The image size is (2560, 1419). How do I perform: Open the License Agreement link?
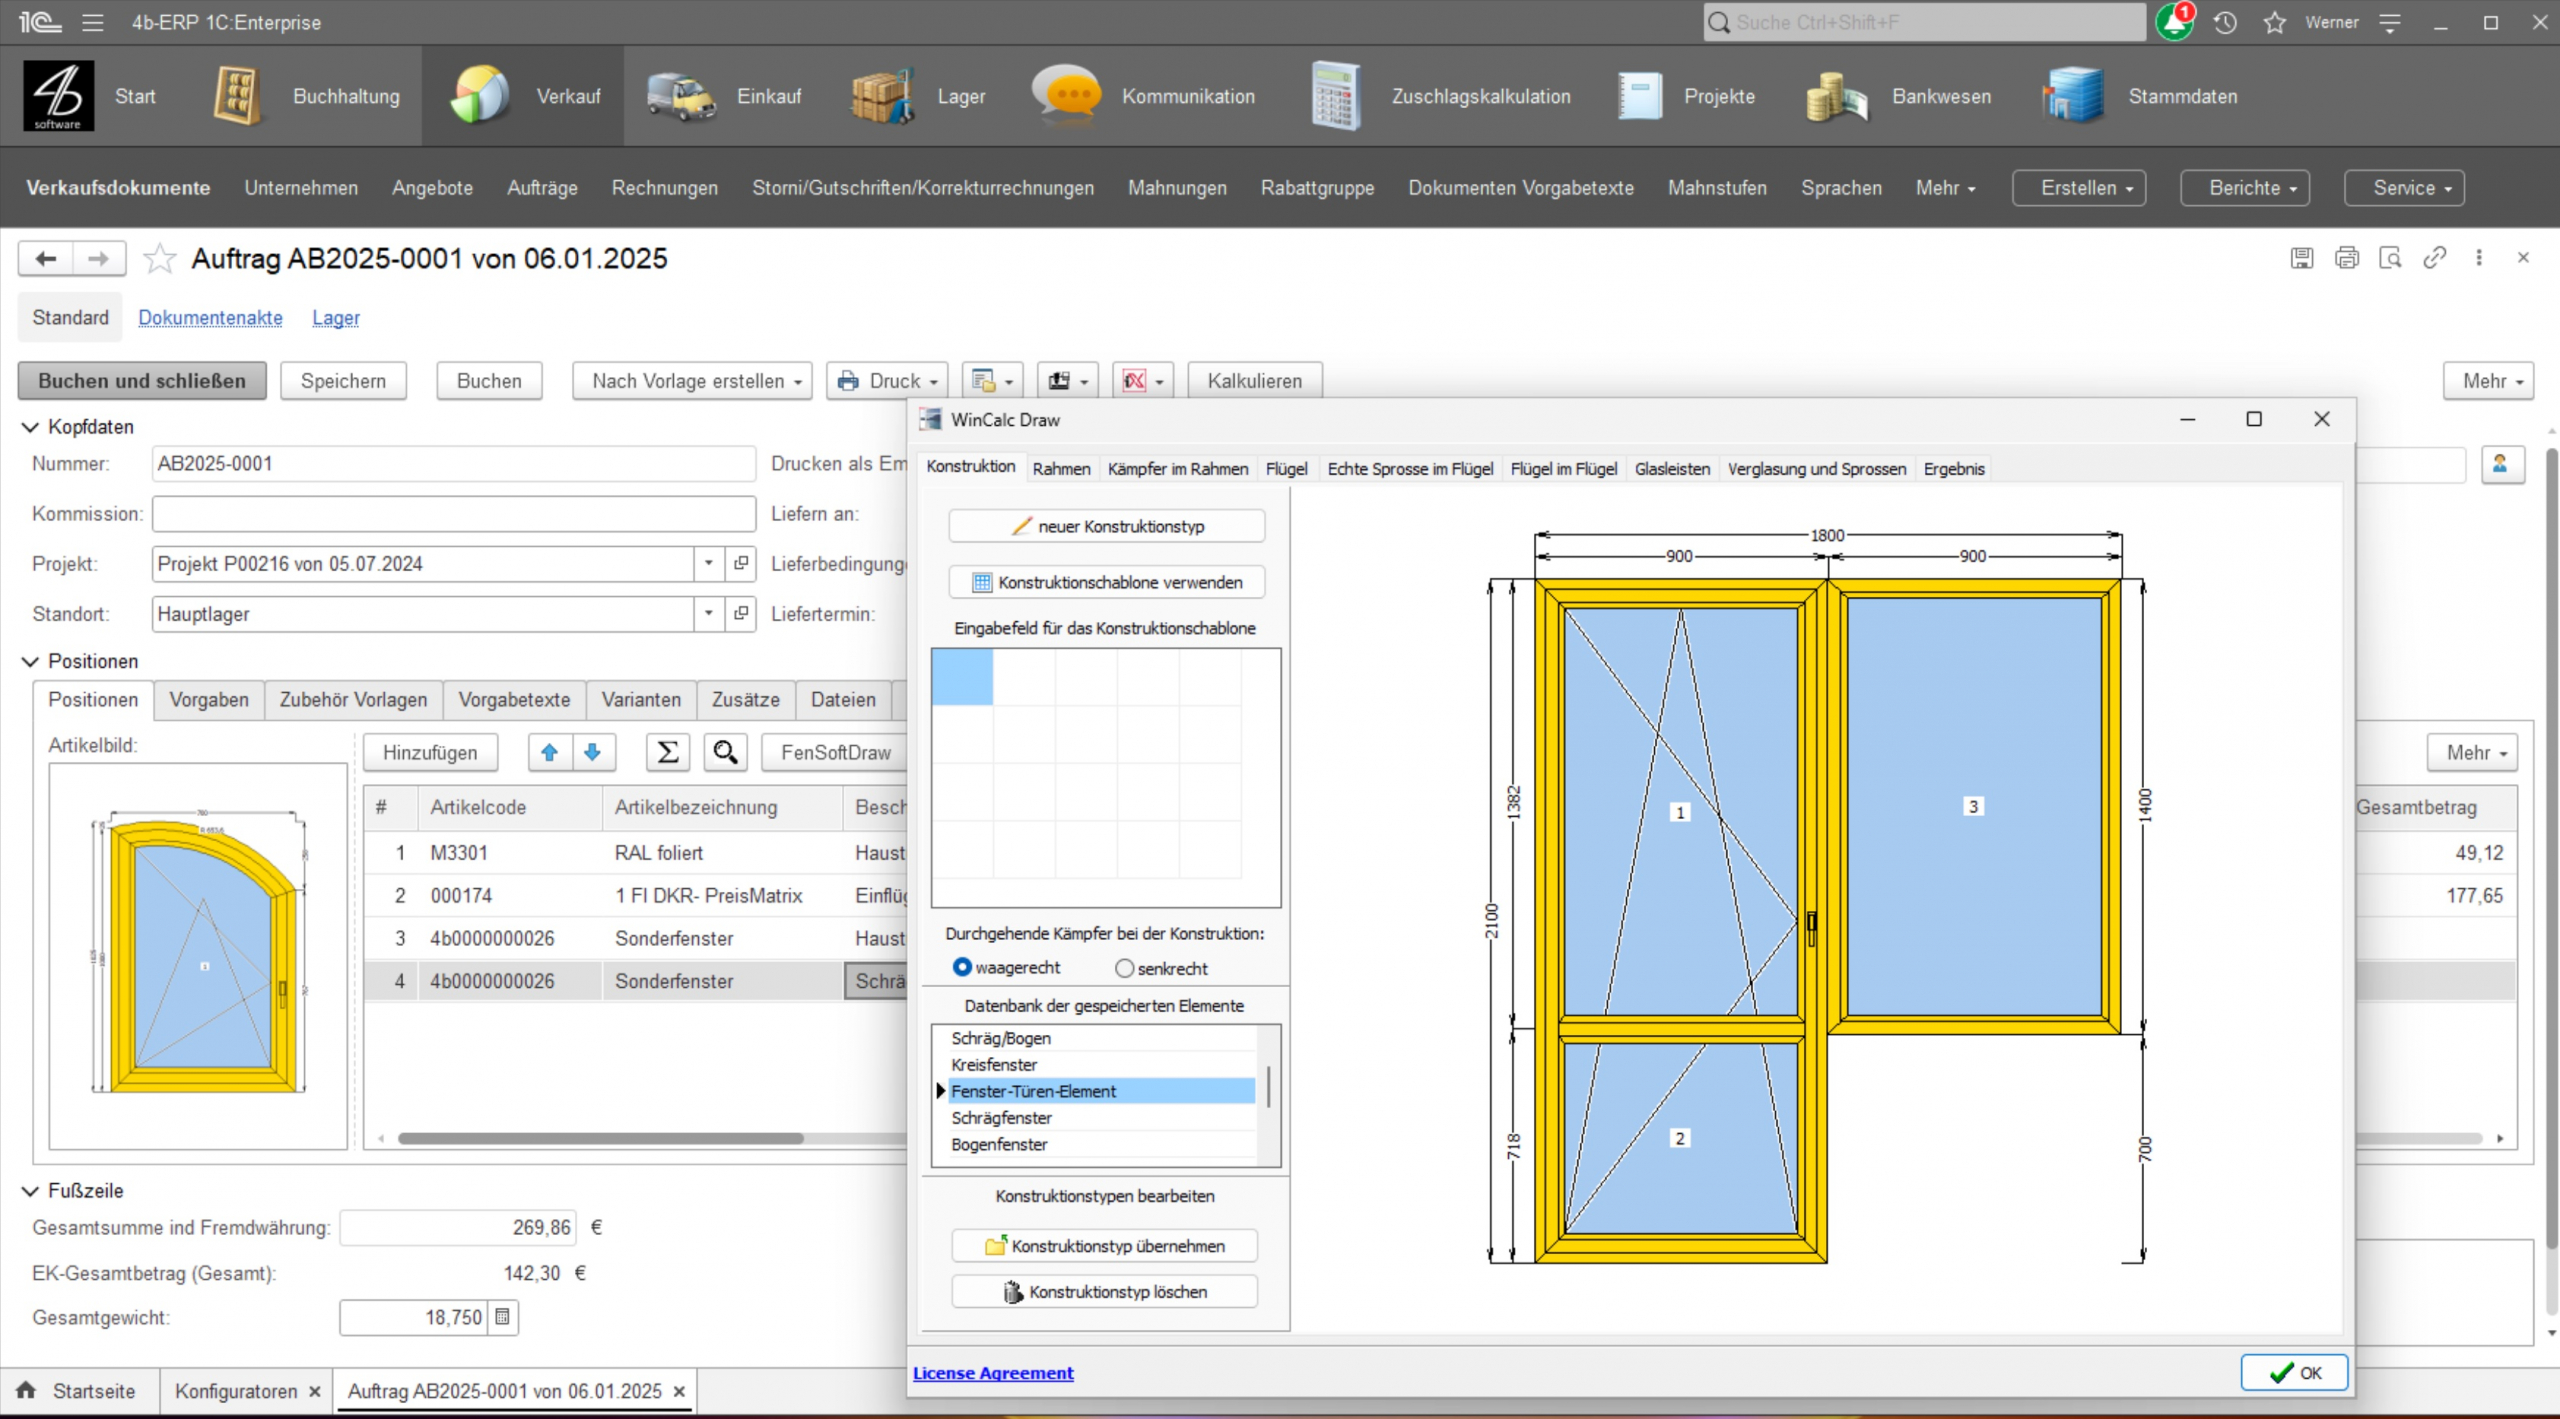point(993,1373)
